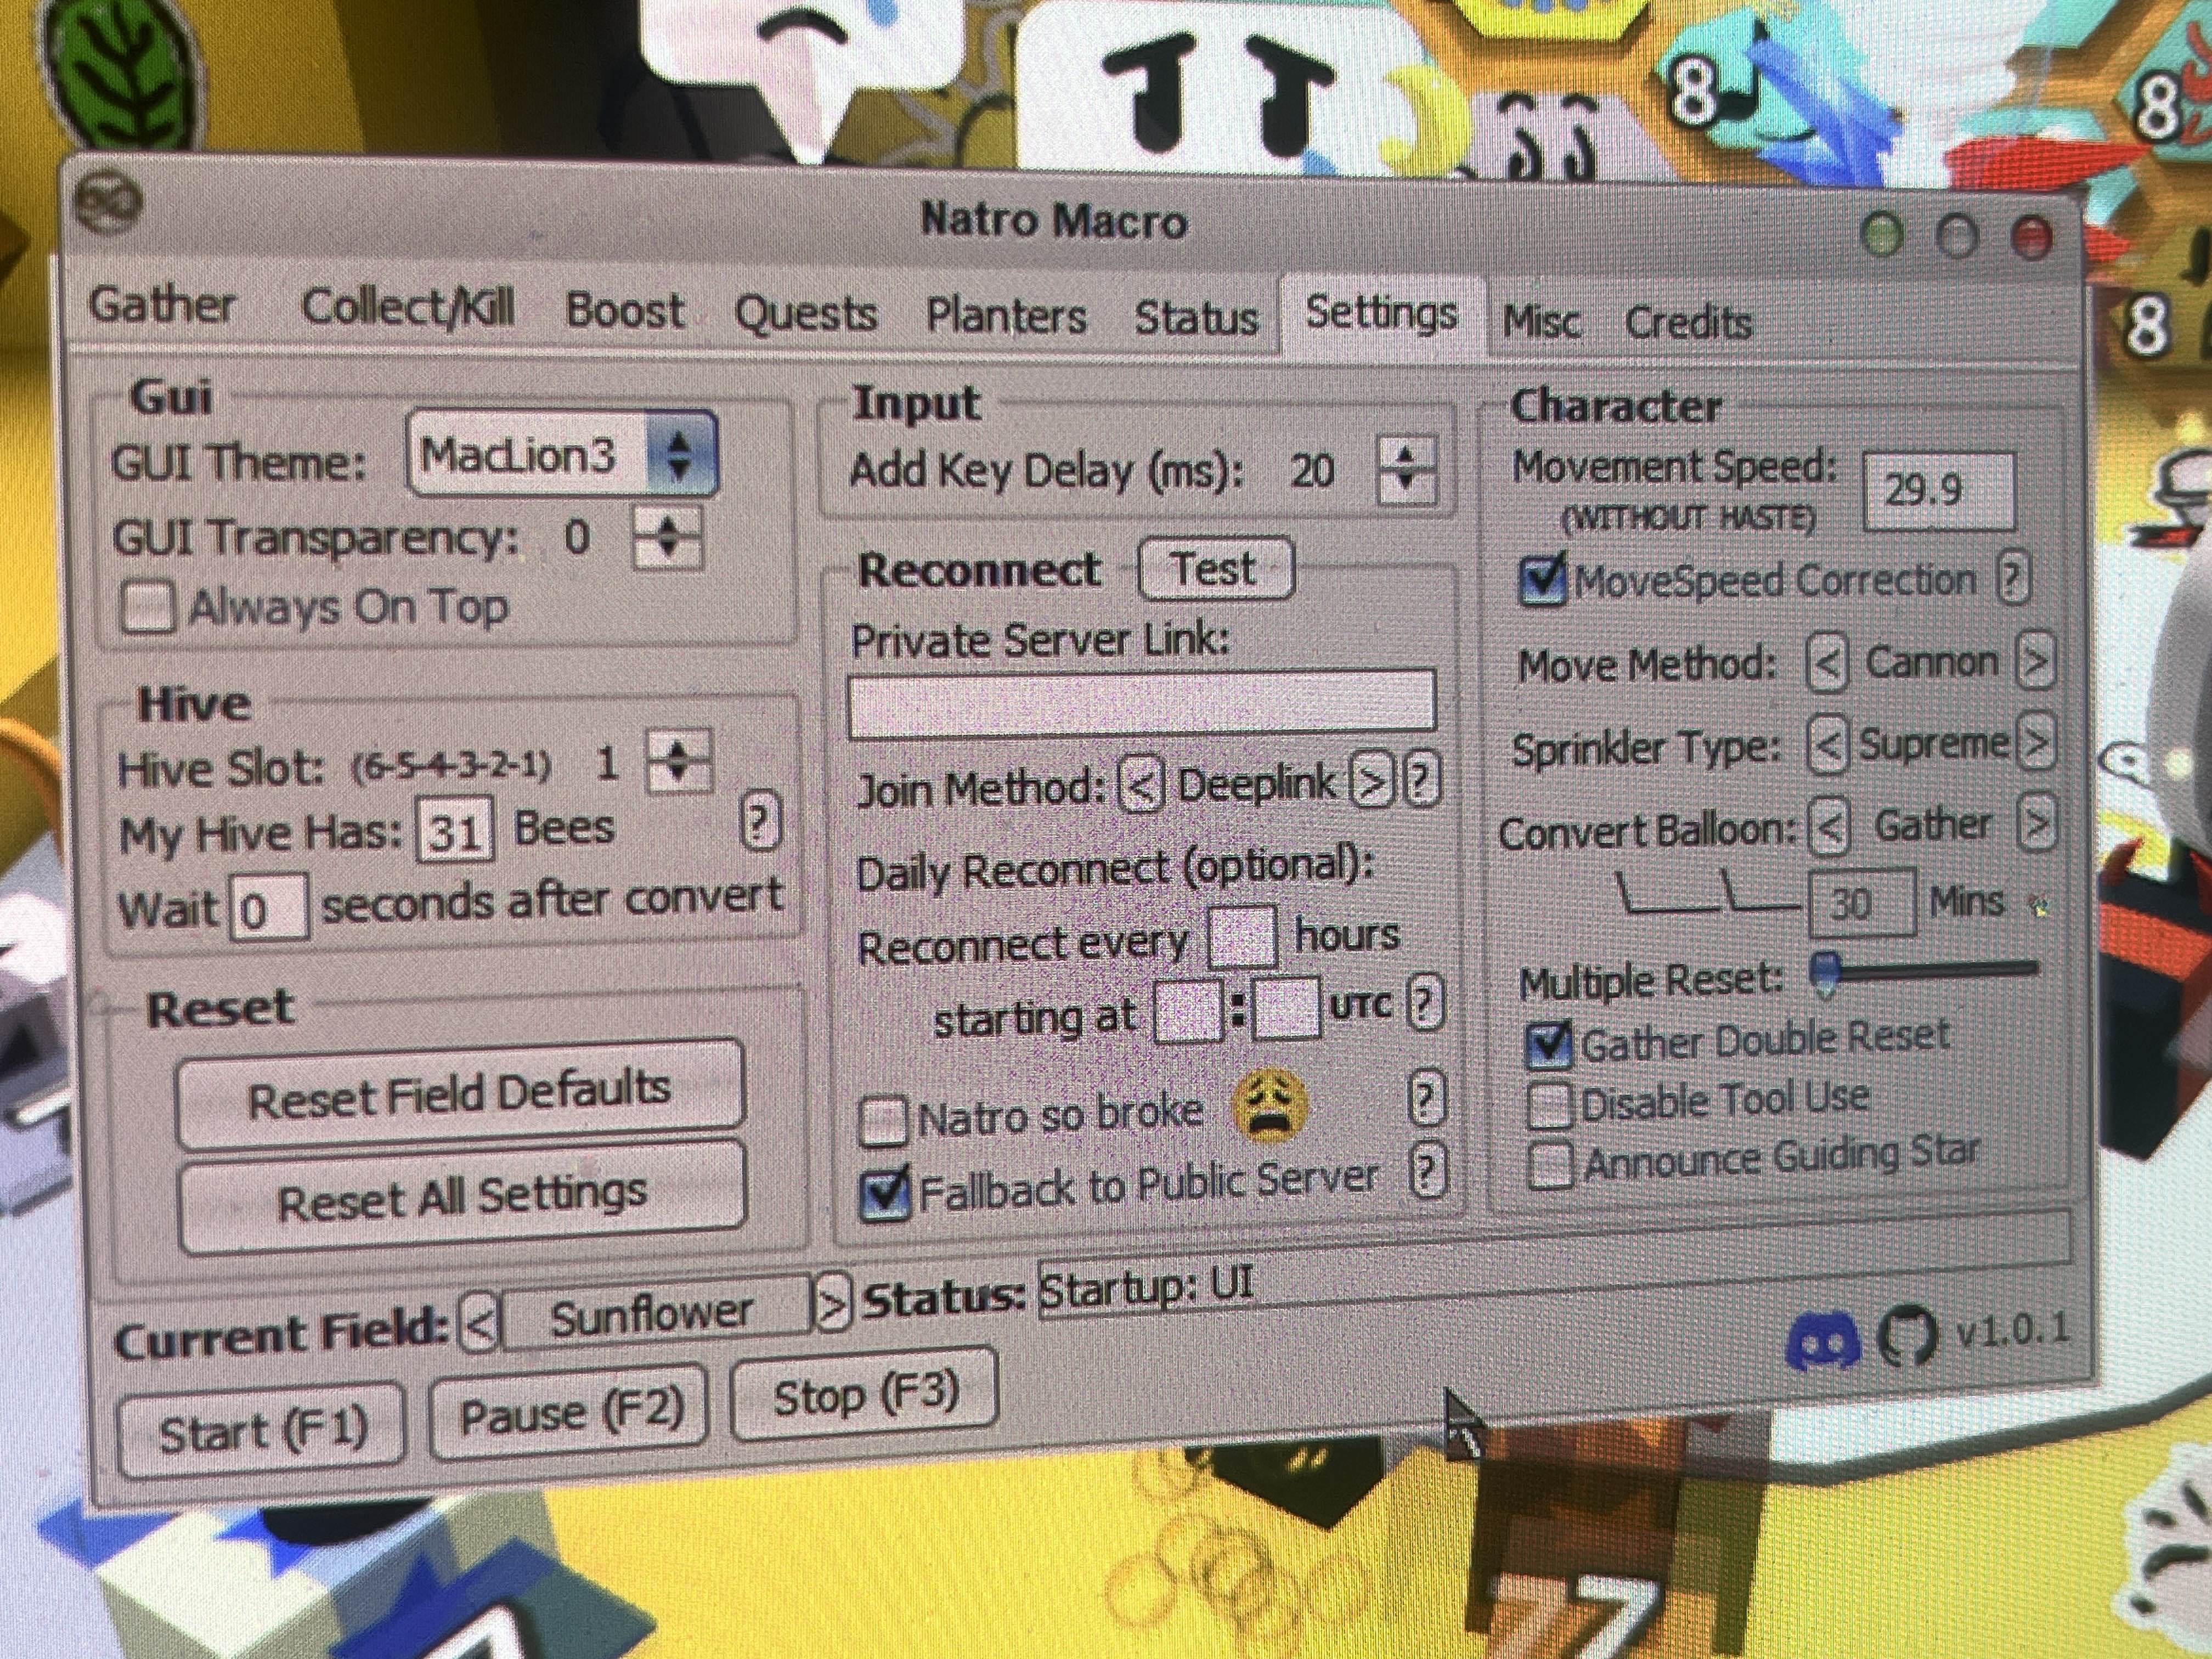Screen dimensions: 2212x1659
Task: Tick the Disable Tool Use checkbox
Action: (x=1550, y=1104)
